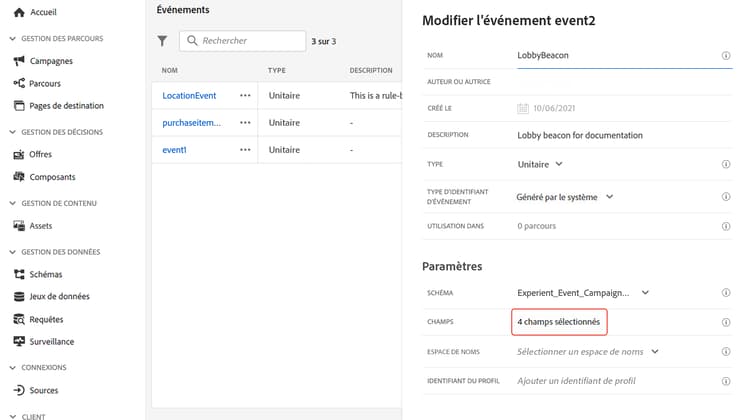Click the 0 parcours usage value
This screenshot has height=420, width=750.
pyautogui.click(x=536, y=226)
